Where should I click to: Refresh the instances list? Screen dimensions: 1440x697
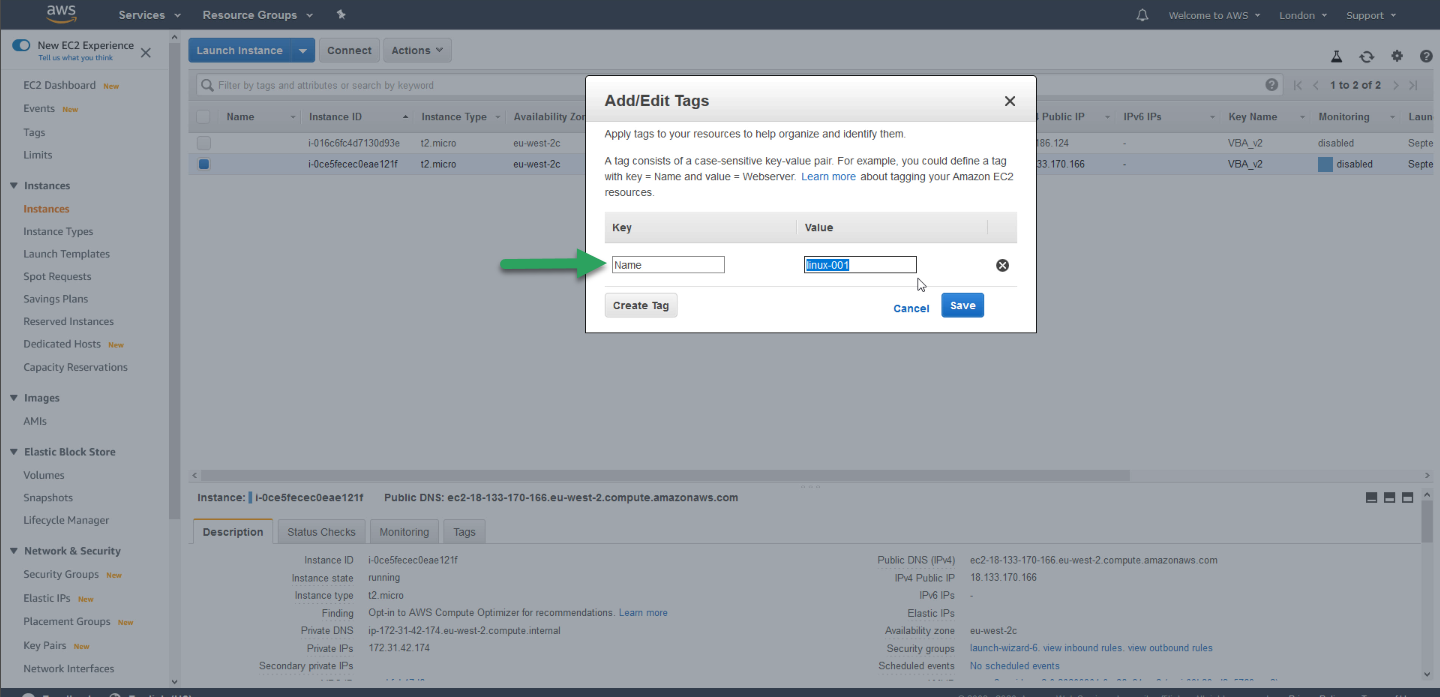pyautogui.click(x=1366, y=57)
